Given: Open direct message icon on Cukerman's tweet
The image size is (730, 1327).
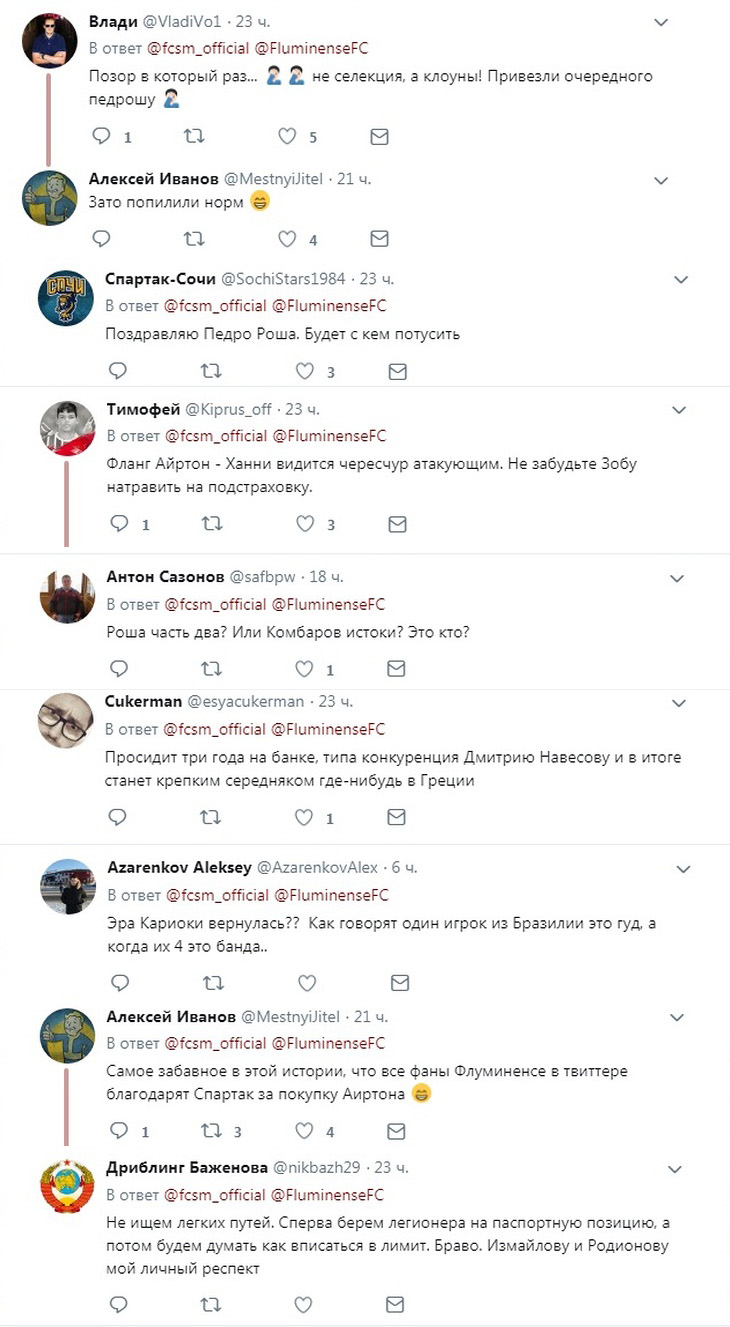Looking at the screenshot, I should [x=396, y=817].
